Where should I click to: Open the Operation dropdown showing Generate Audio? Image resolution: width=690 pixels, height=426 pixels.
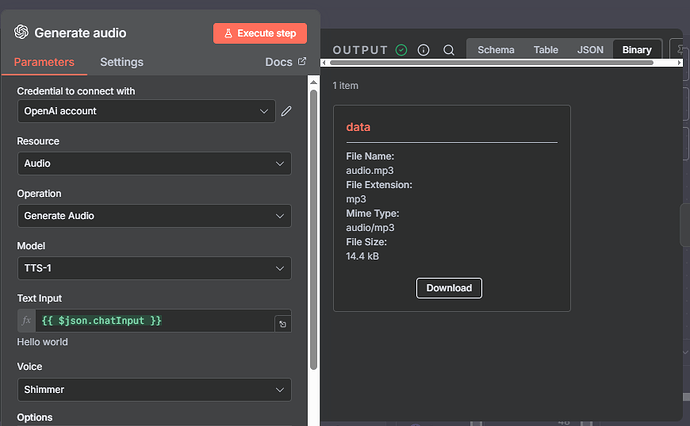(154, 215)
